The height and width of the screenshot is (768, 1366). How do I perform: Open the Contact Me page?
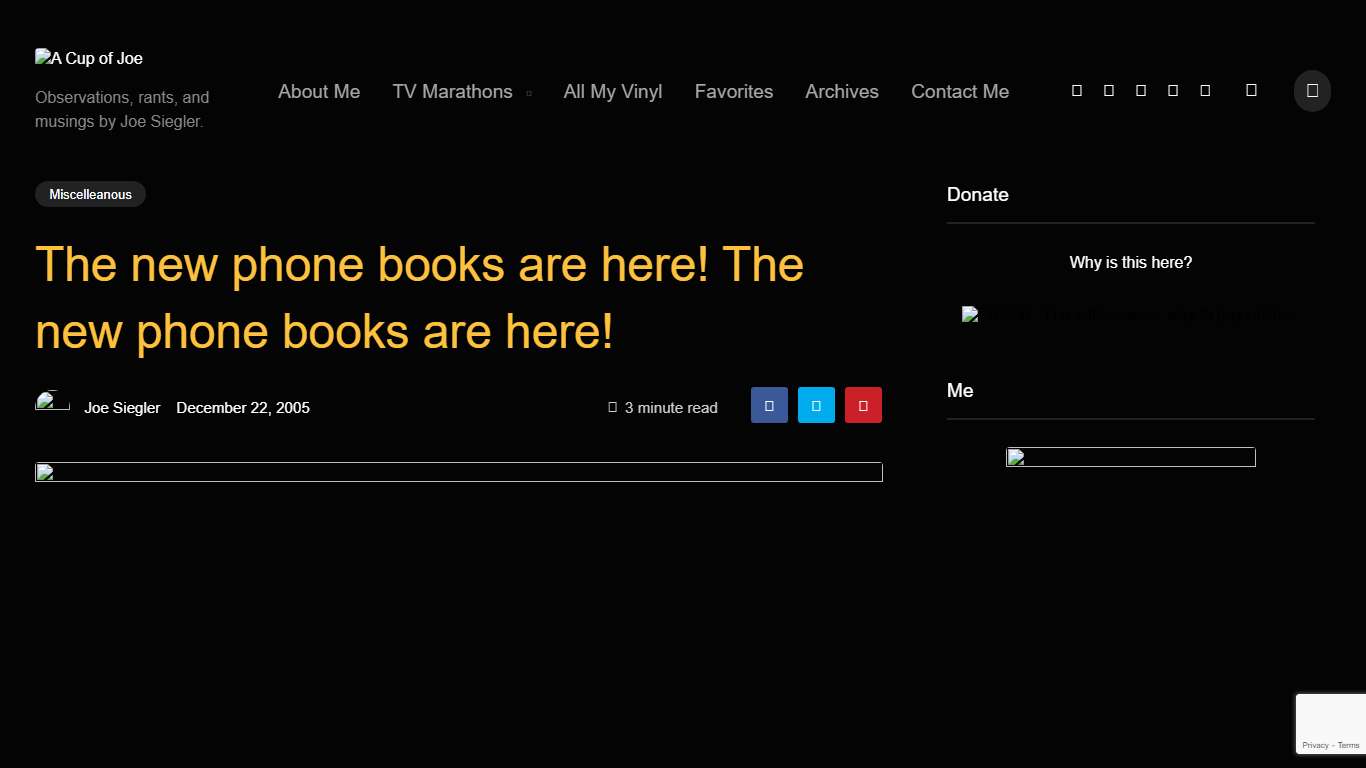[x=960, y=91]
